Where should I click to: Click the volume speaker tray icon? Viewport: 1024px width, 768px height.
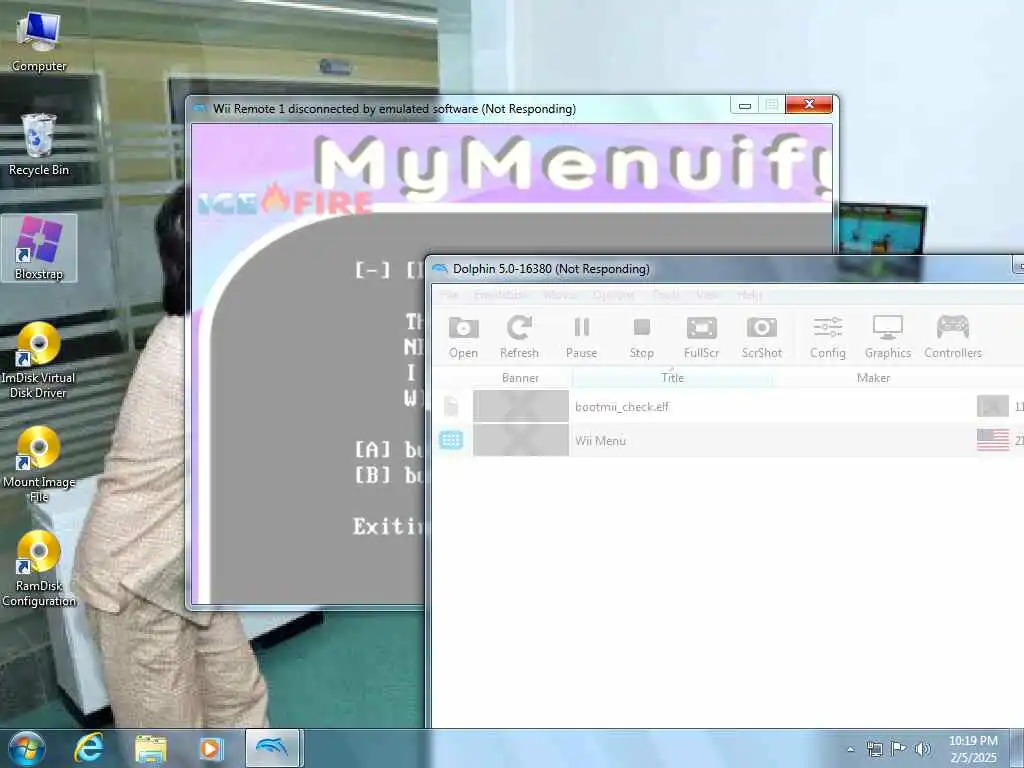[x=922, y=749]
